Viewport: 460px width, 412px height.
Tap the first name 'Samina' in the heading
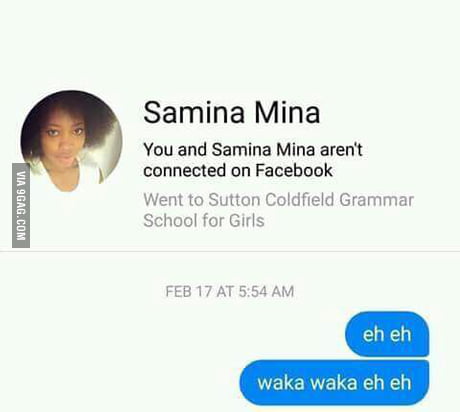[194, 112]
